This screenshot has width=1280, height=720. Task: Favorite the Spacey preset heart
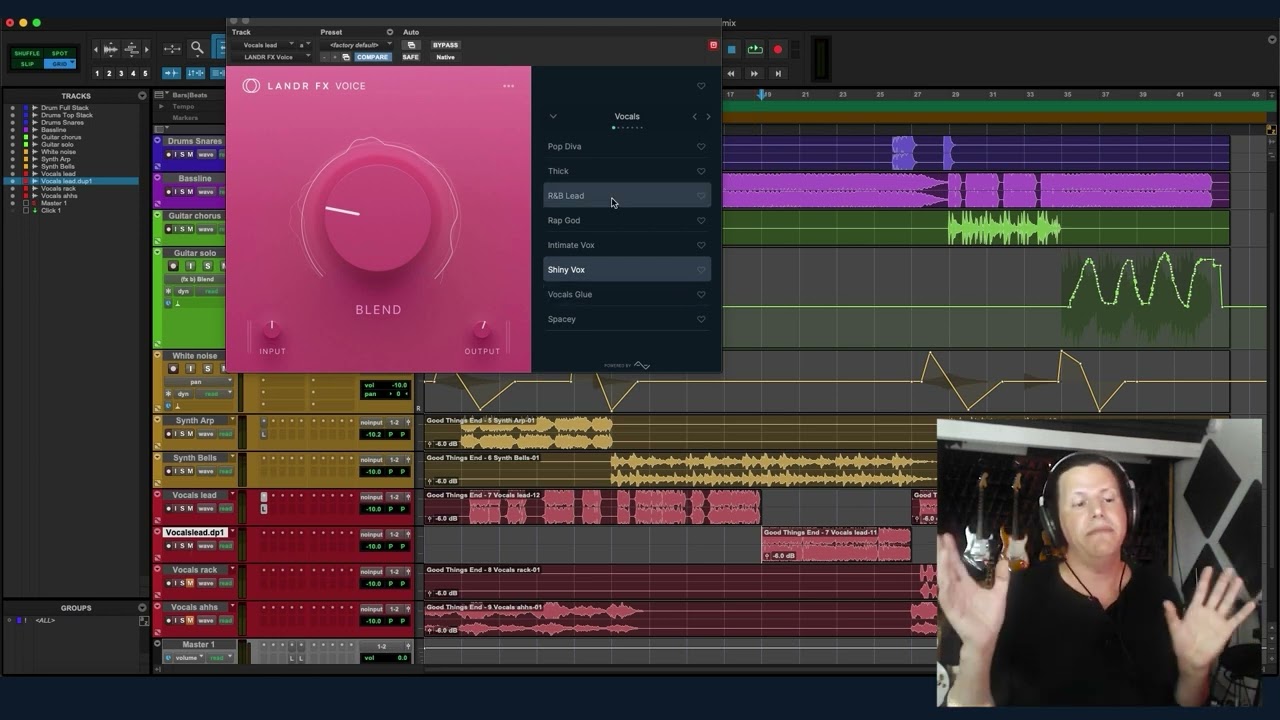701,320
